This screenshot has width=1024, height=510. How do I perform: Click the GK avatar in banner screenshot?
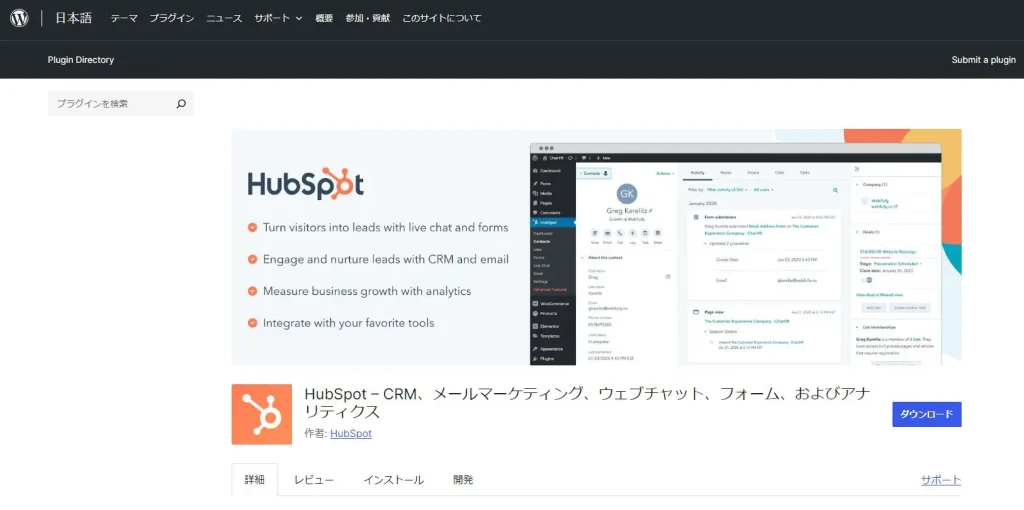coord(626,194)
